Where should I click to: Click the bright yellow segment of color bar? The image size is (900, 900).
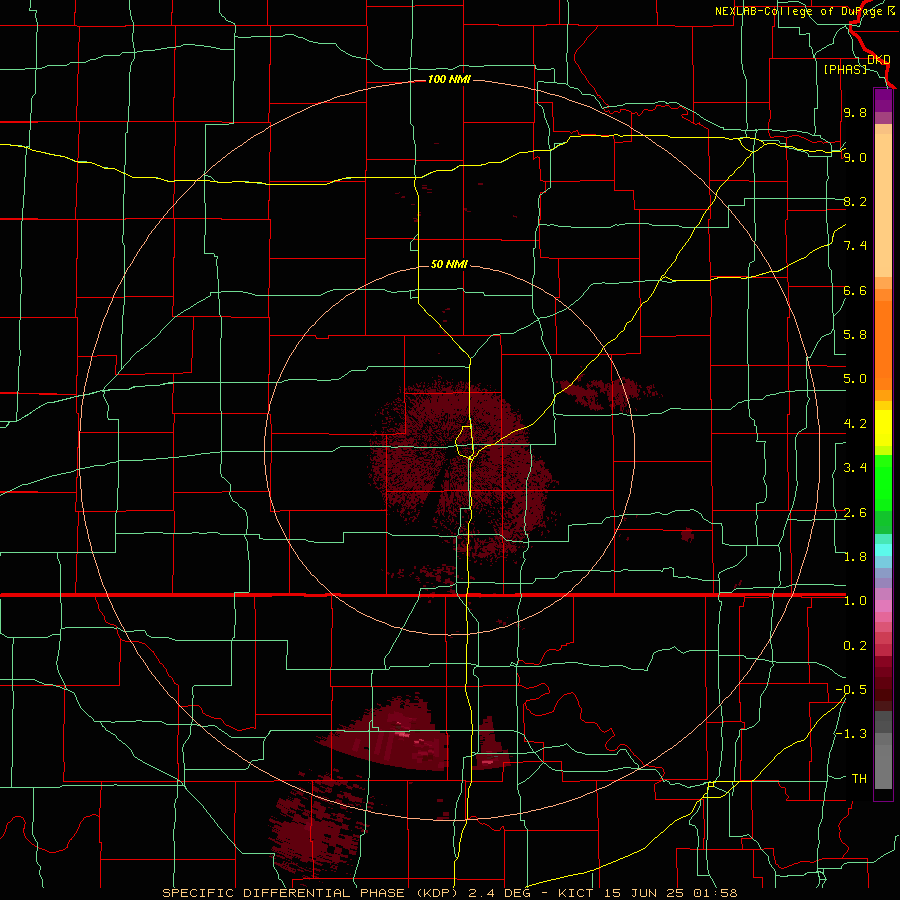883,428
